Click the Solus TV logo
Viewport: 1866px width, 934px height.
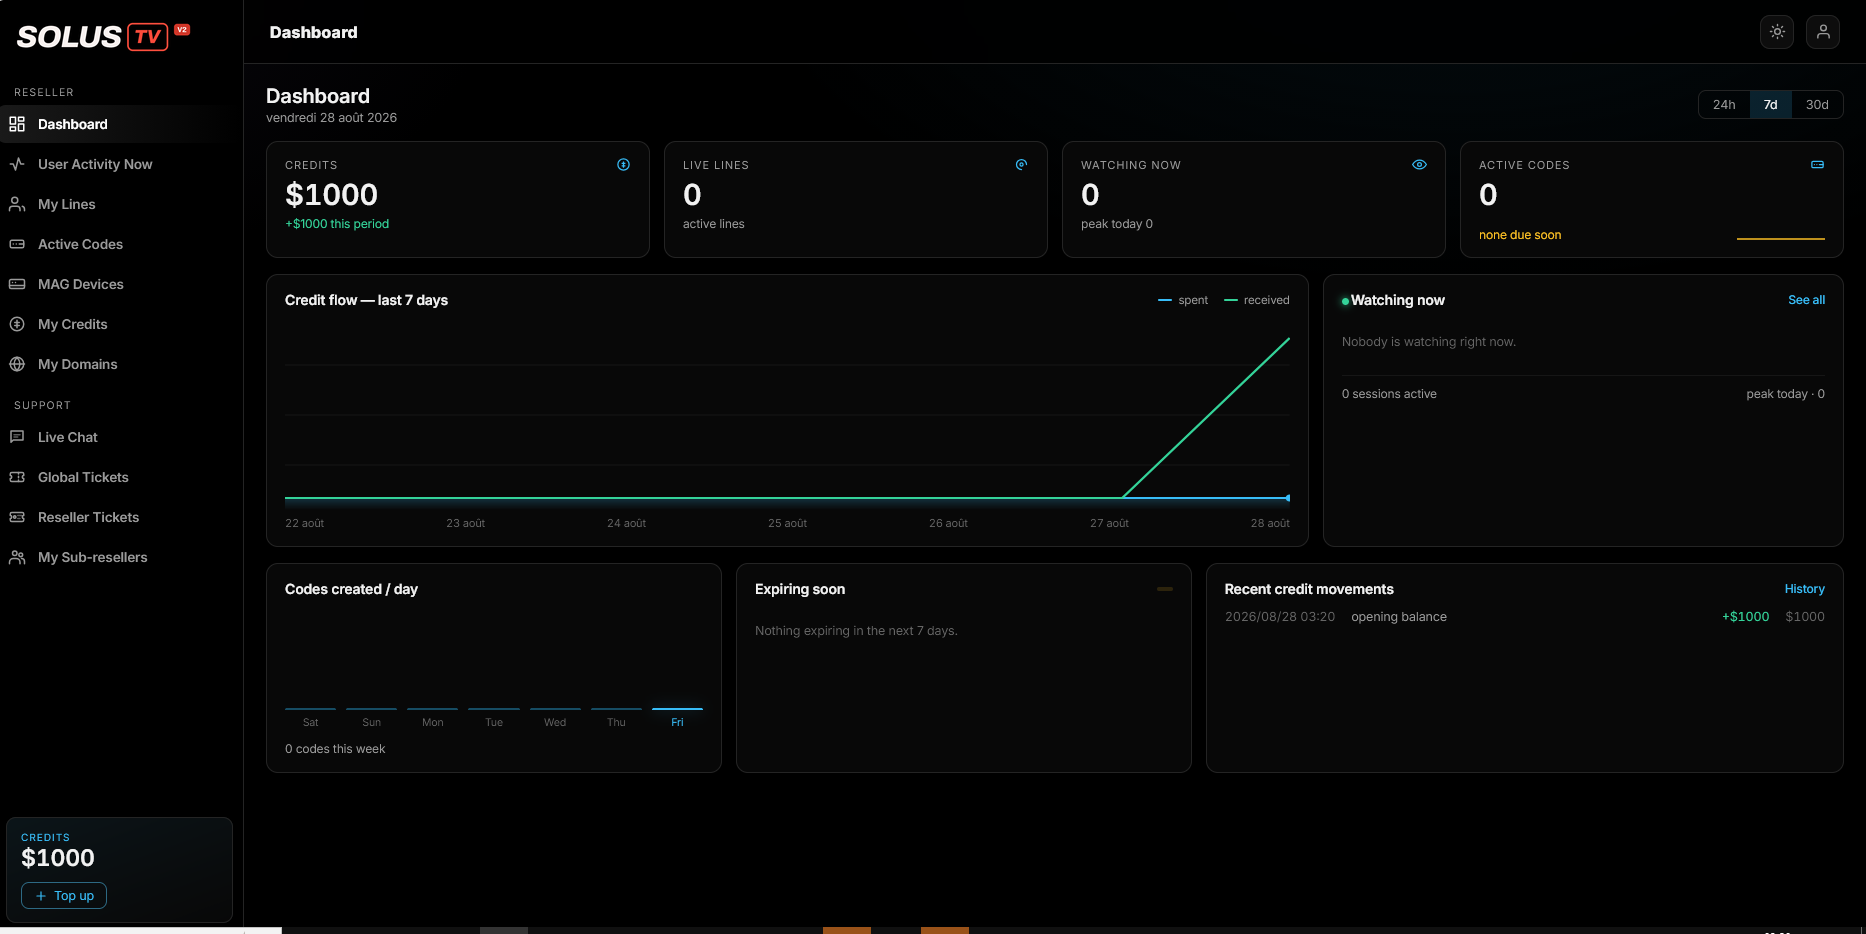pos(103,37)
